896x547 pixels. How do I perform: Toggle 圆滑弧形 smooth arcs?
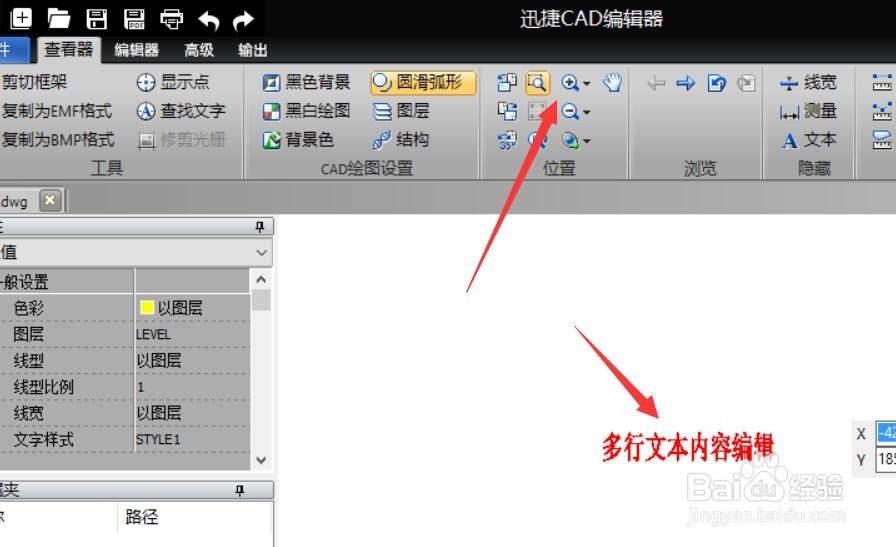click(423, 82)
